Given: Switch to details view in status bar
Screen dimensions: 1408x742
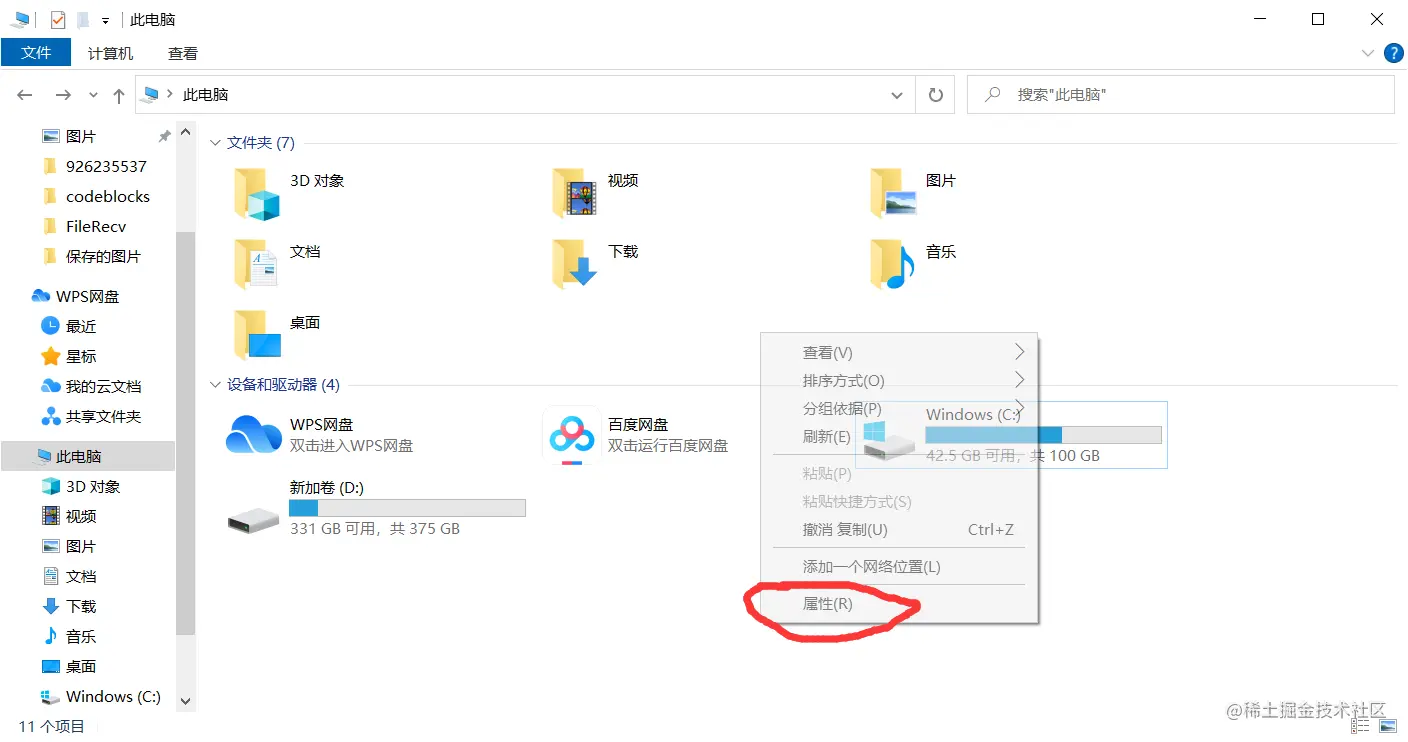Looking at the screenshot, I should point(1360,725).
